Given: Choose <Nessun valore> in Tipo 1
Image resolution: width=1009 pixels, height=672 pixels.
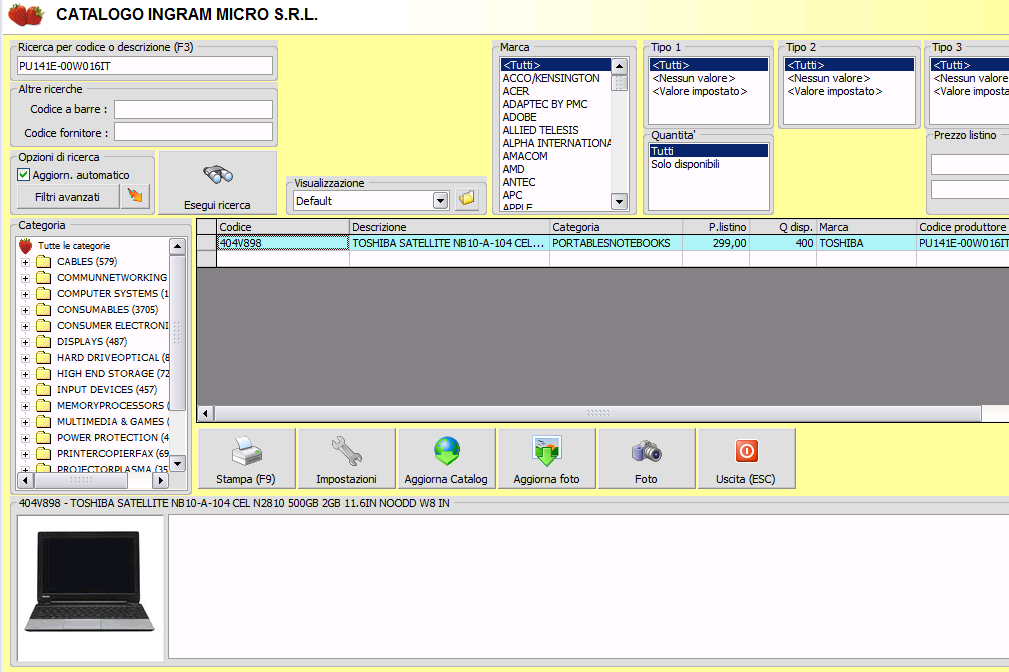Looking at the screenshot, I should 708,78.
